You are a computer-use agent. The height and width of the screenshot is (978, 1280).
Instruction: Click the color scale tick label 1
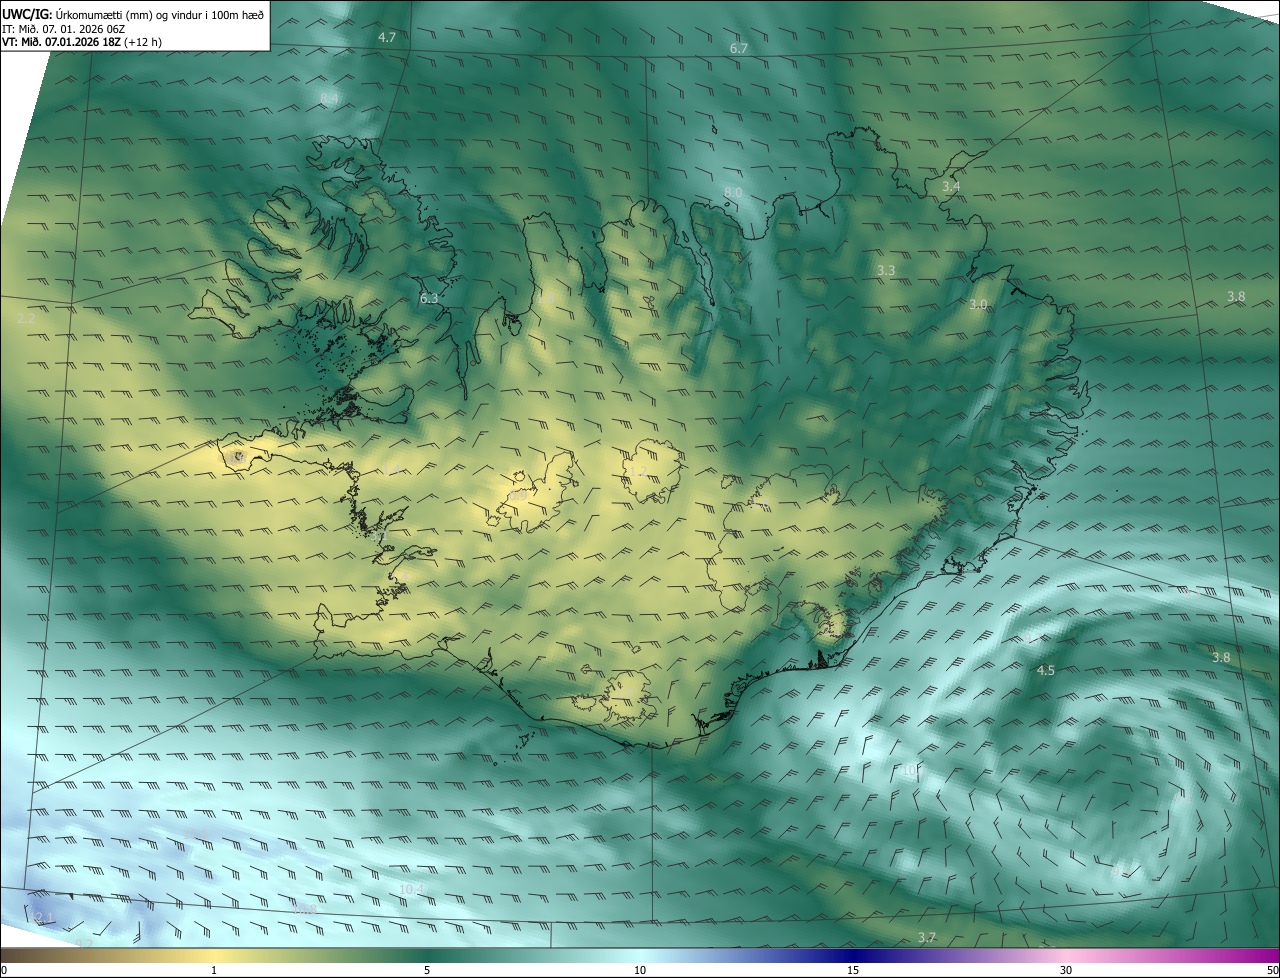(x=214, y=970)
